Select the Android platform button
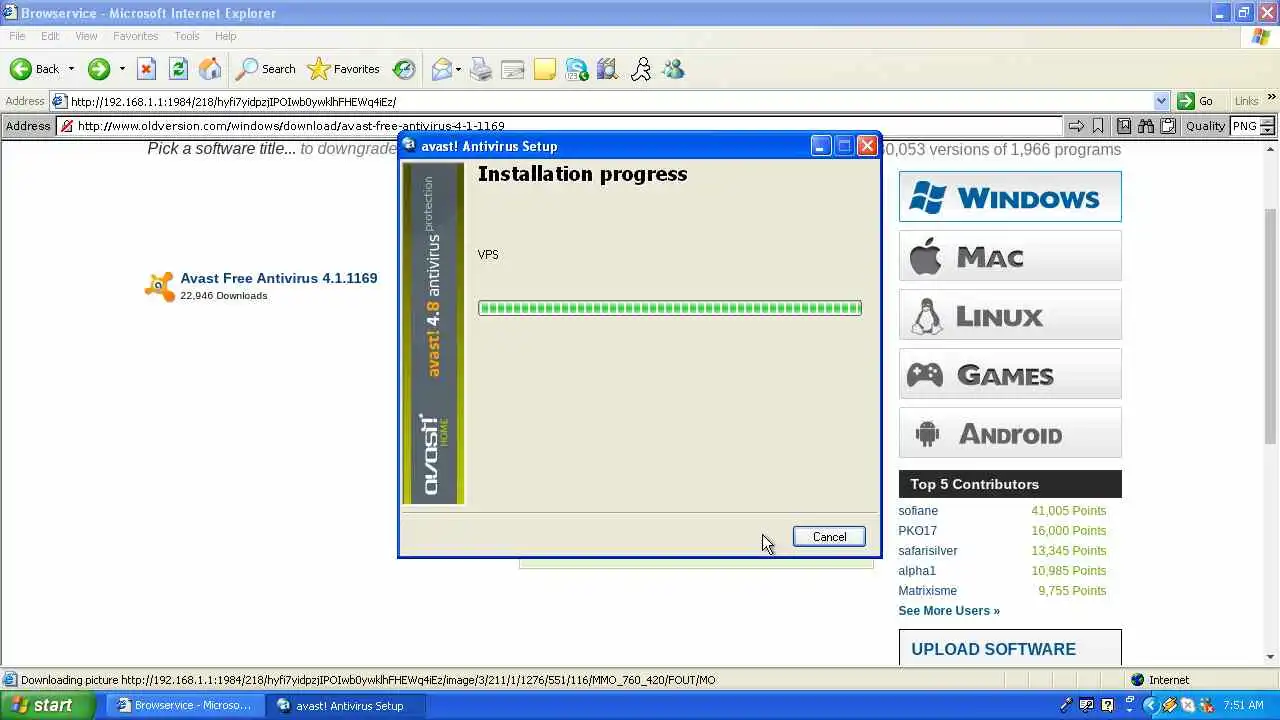This screenshot has height=720, width=1280. 1010,433
